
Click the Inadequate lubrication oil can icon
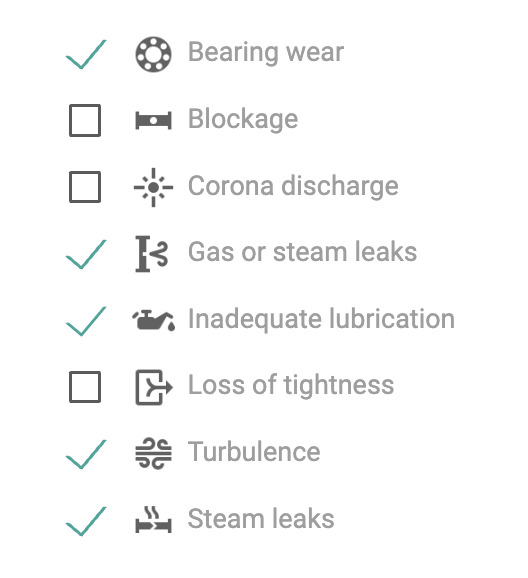click(153, 320)
